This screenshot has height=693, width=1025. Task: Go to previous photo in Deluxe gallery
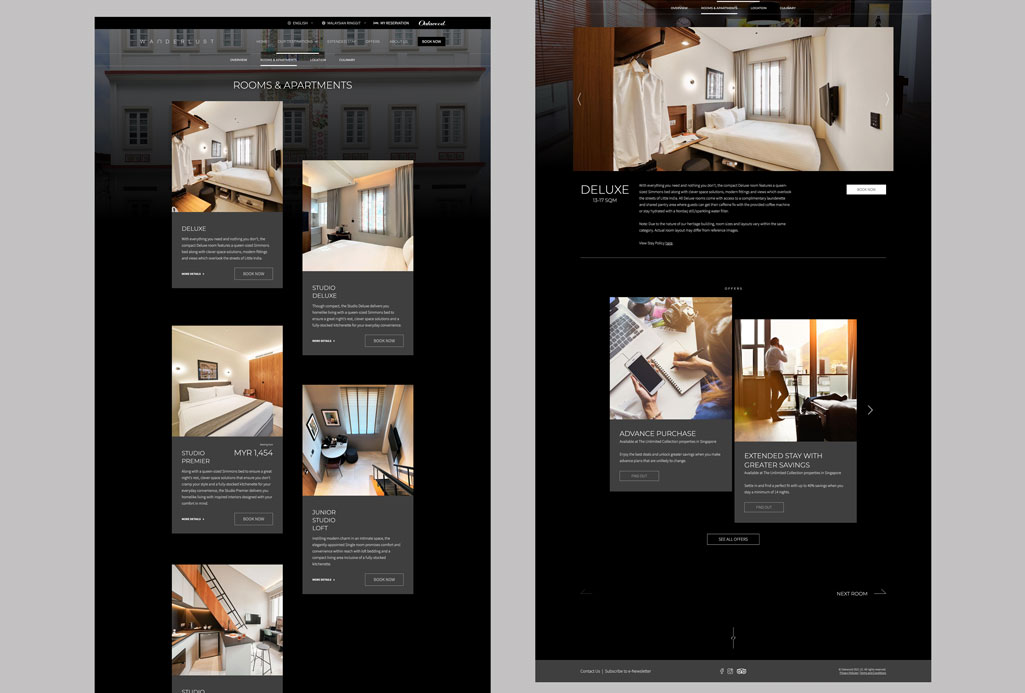(x=579, y=99)
